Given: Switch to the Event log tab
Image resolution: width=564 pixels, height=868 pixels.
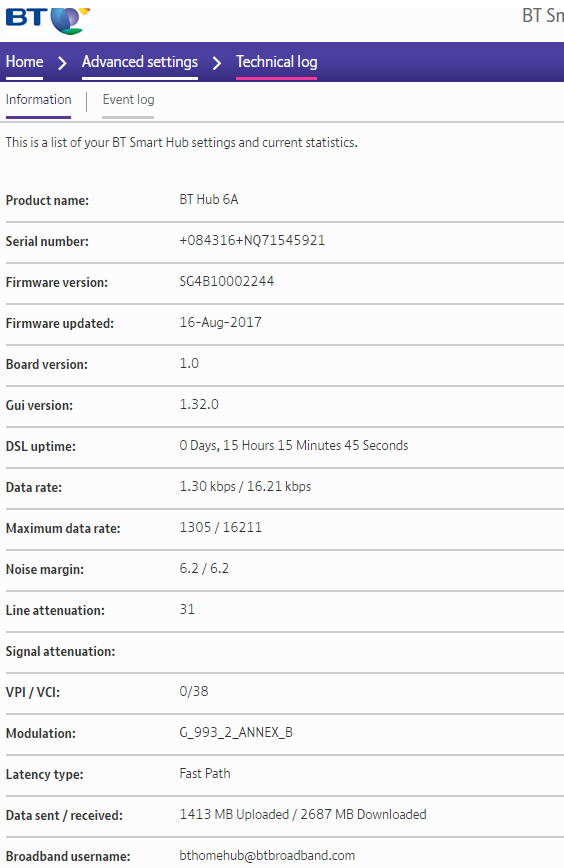Looking at the screenshot, I should (x=128, y=100).
